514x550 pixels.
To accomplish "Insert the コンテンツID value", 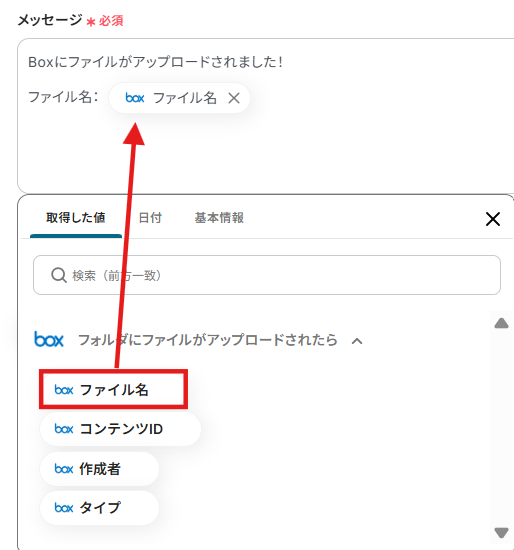I will click(x=120, y=429).
